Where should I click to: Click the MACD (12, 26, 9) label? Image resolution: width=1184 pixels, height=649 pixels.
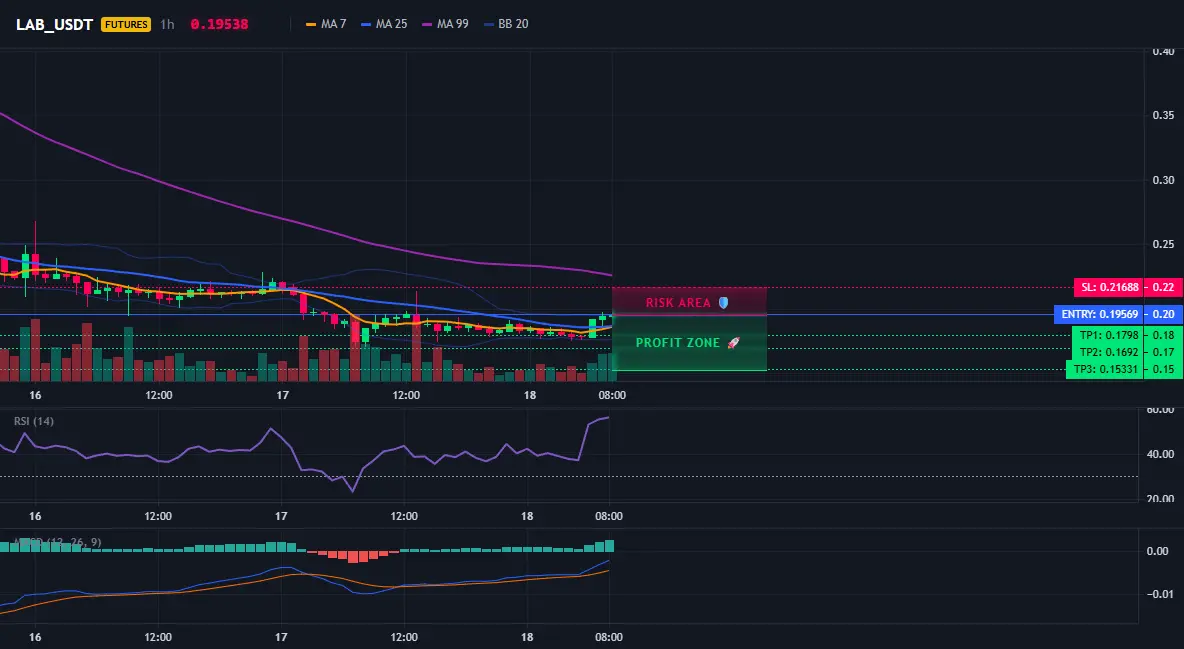click(x=57, y=542)
